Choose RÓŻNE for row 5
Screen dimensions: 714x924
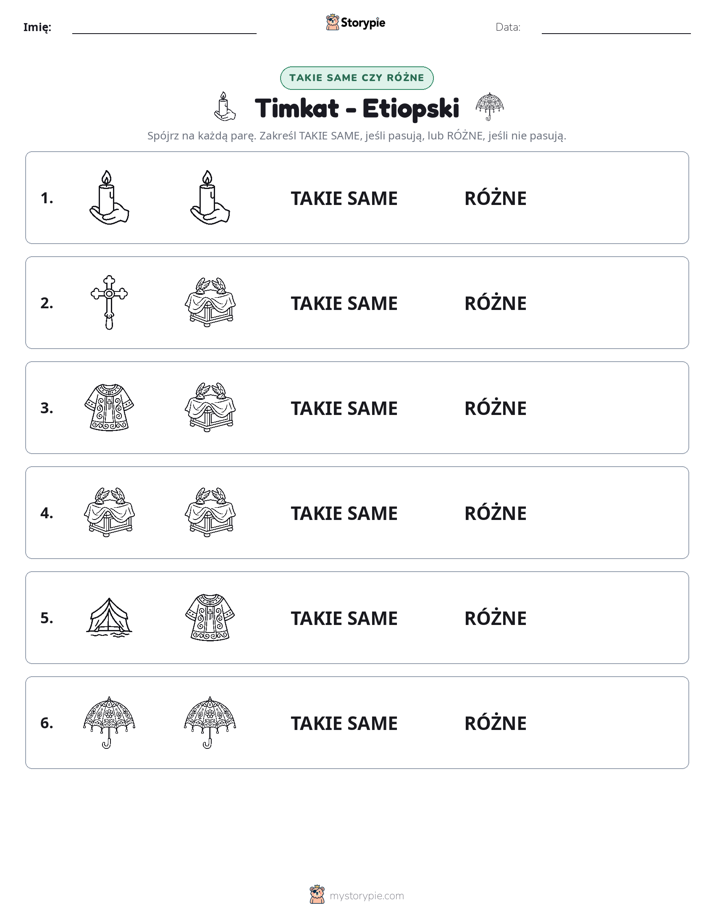click(495, 618)
